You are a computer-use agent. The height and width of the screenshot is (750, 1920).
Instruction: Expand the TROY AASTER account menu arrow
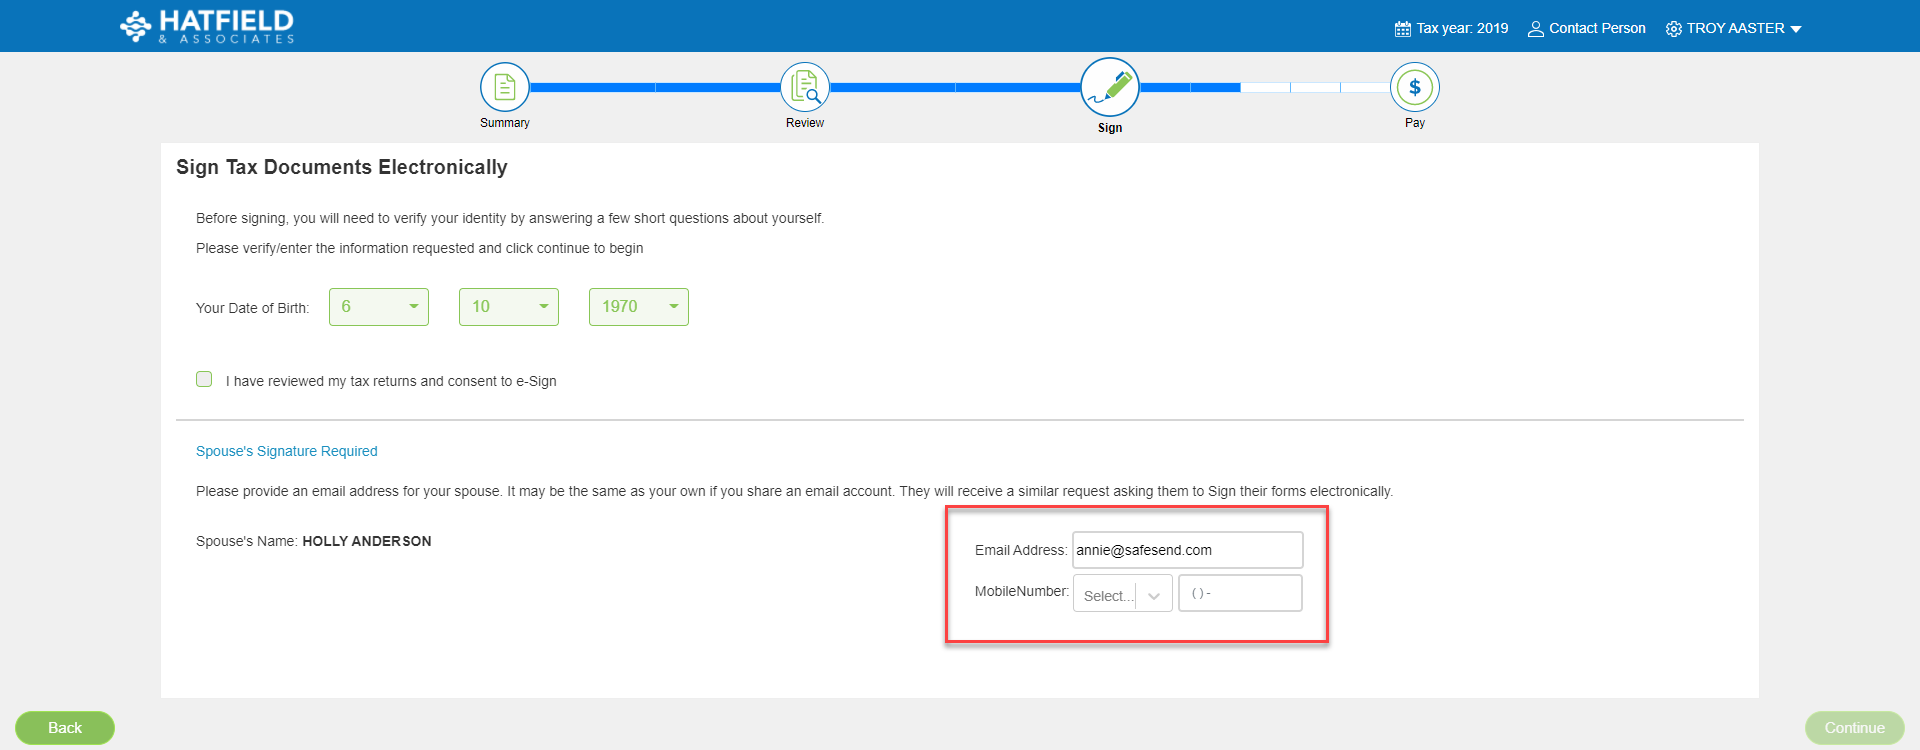(1796, 29)
